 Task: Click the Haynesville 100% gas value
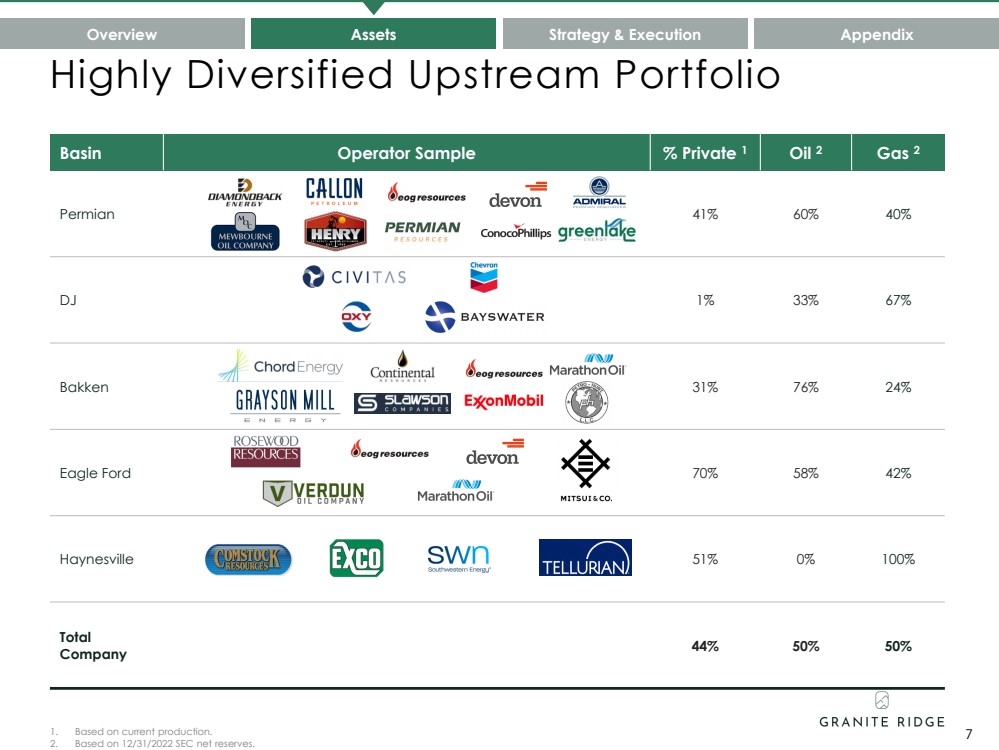pyautogui.click(x=898, y=559)
